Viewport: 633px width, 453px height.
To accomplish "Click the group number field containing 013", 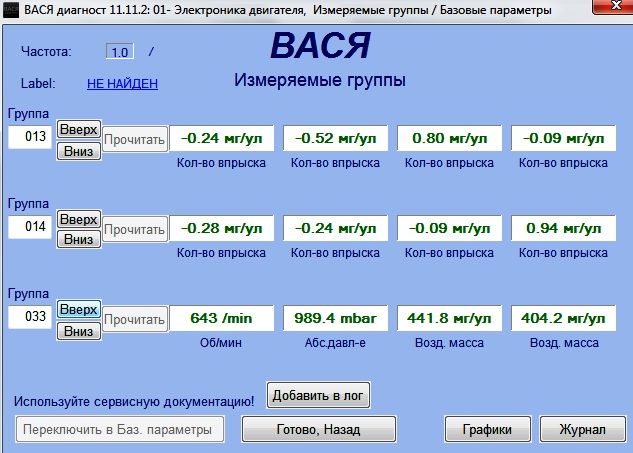I will pyautogui.click(x=29, y=138).
